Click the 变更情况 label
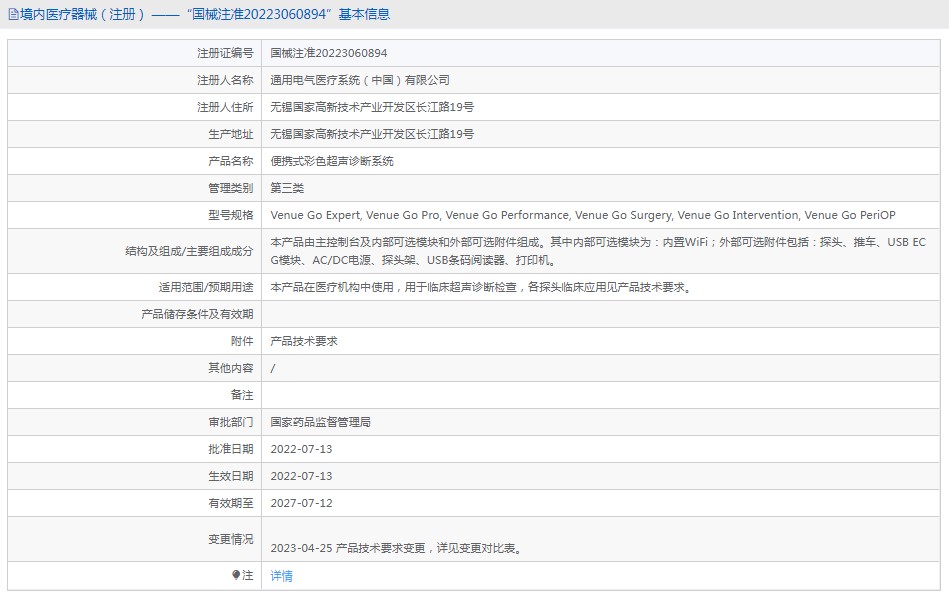 (231, 539)
